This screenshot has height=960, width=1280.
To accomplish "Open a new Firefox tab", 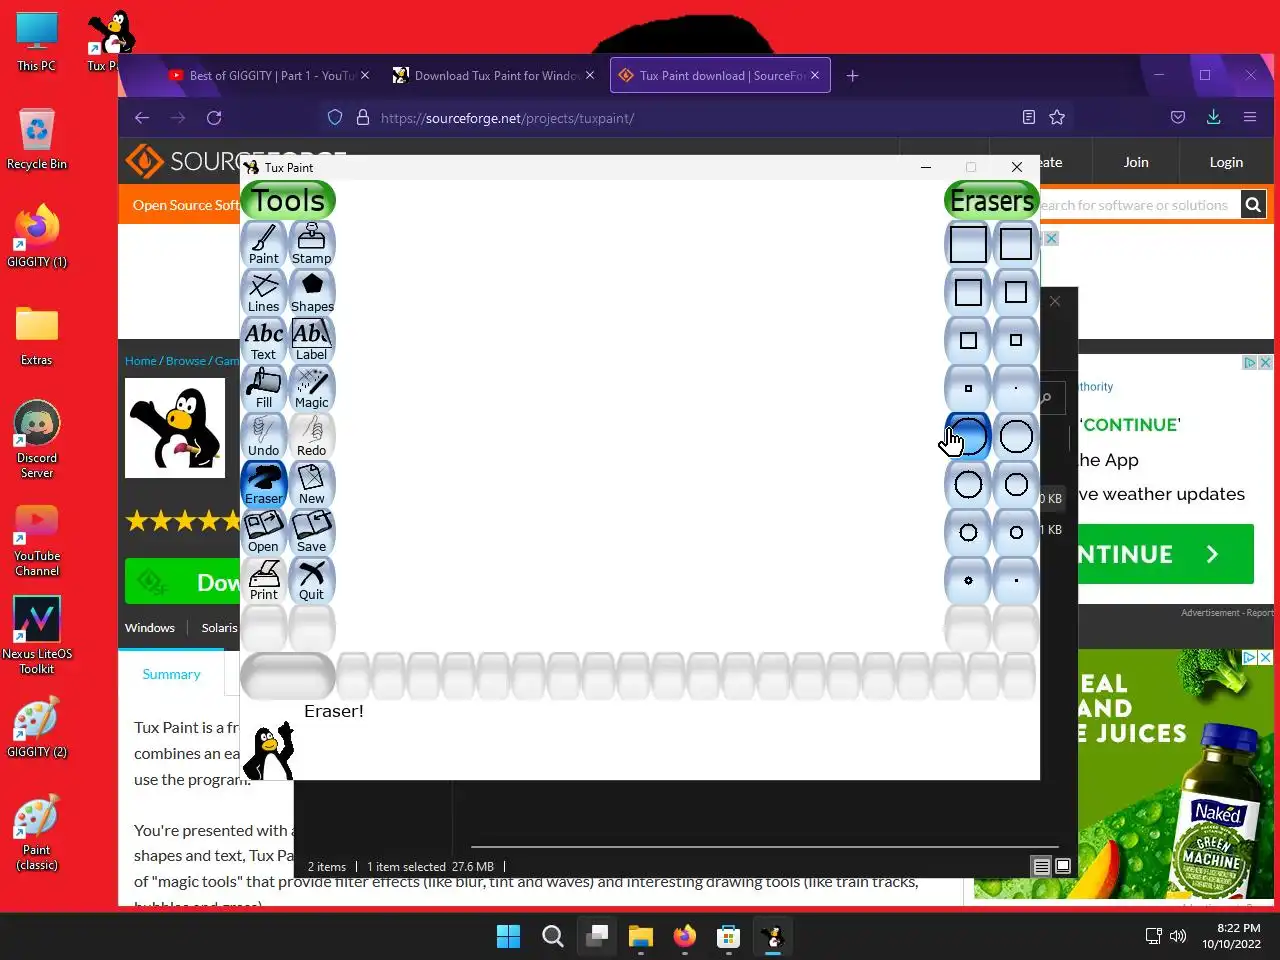I will tap(852, 75).
